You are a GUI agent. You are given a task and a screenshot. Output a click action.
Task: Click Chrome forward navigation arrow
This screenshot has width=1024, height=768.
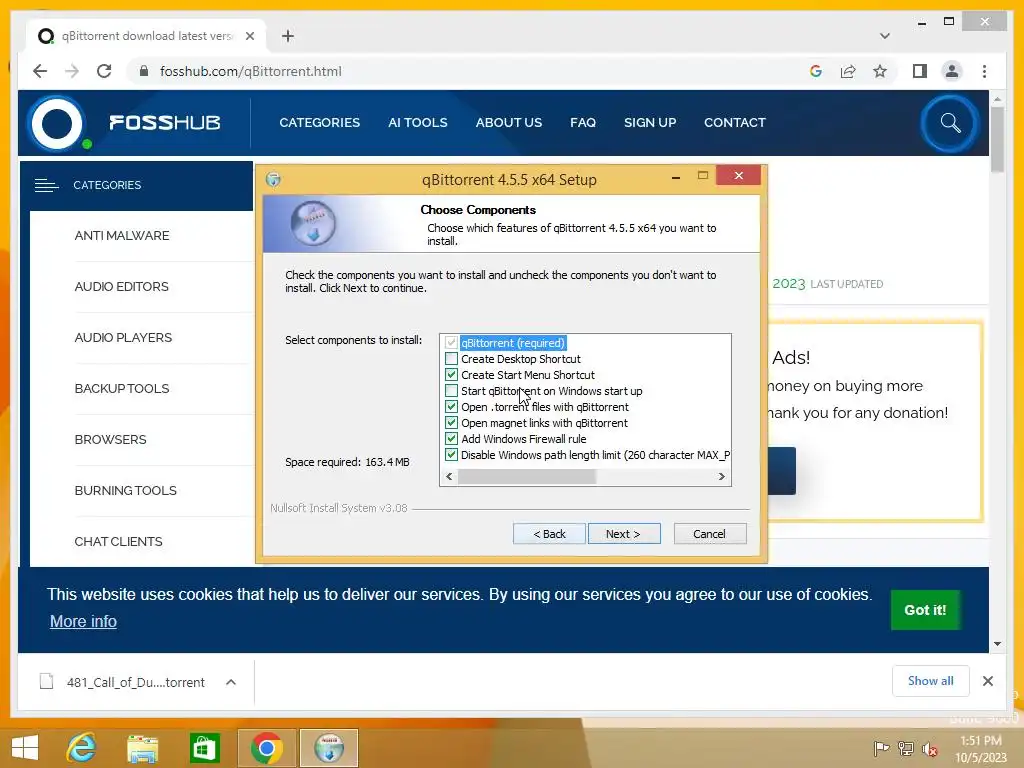point(72,71)
